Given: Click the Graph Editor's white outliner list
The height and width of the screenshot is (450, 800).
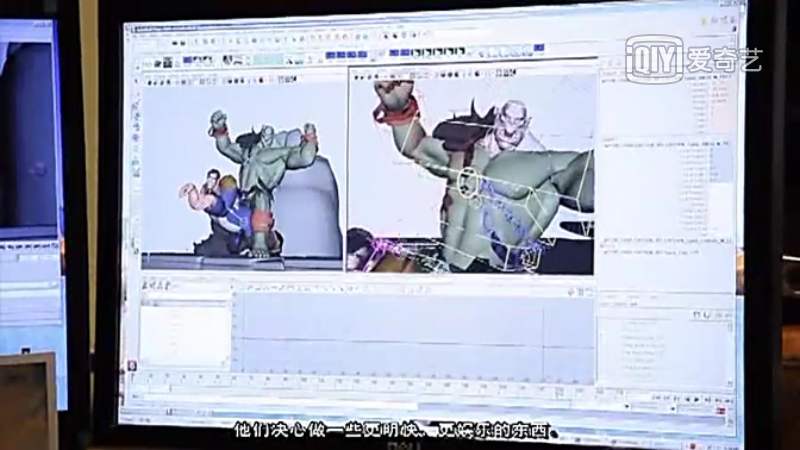Looking at the screenshot, I should pyautogui.click(x=185, y=334).
